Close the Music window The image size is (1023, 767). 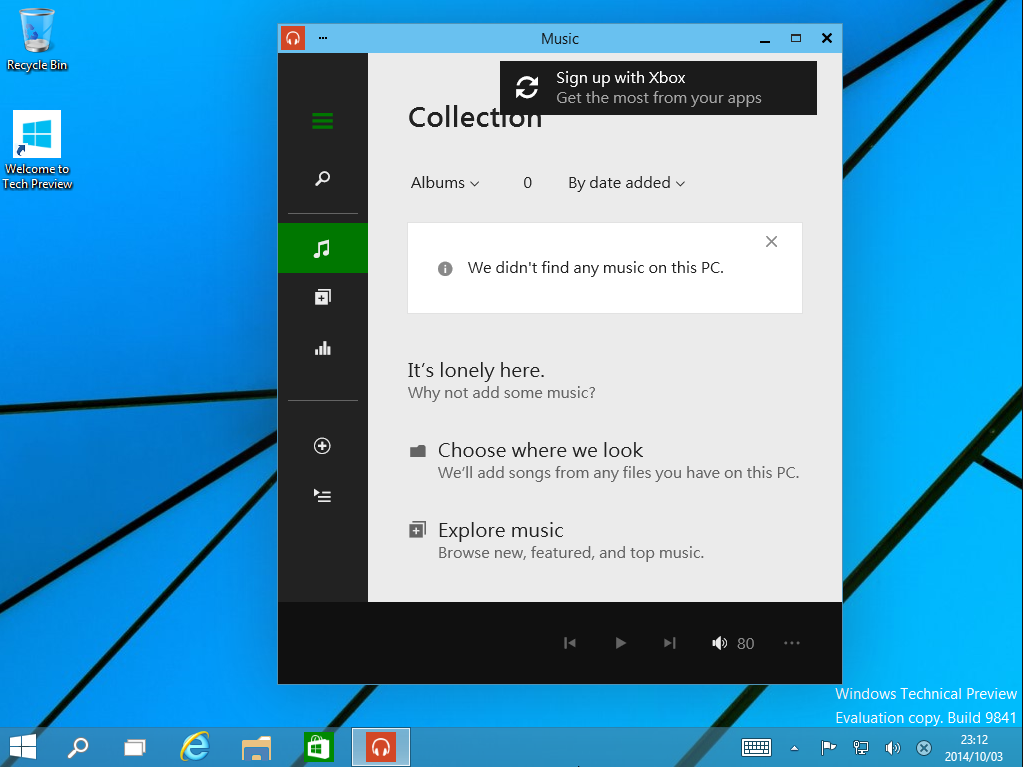[x=827, y=38]
